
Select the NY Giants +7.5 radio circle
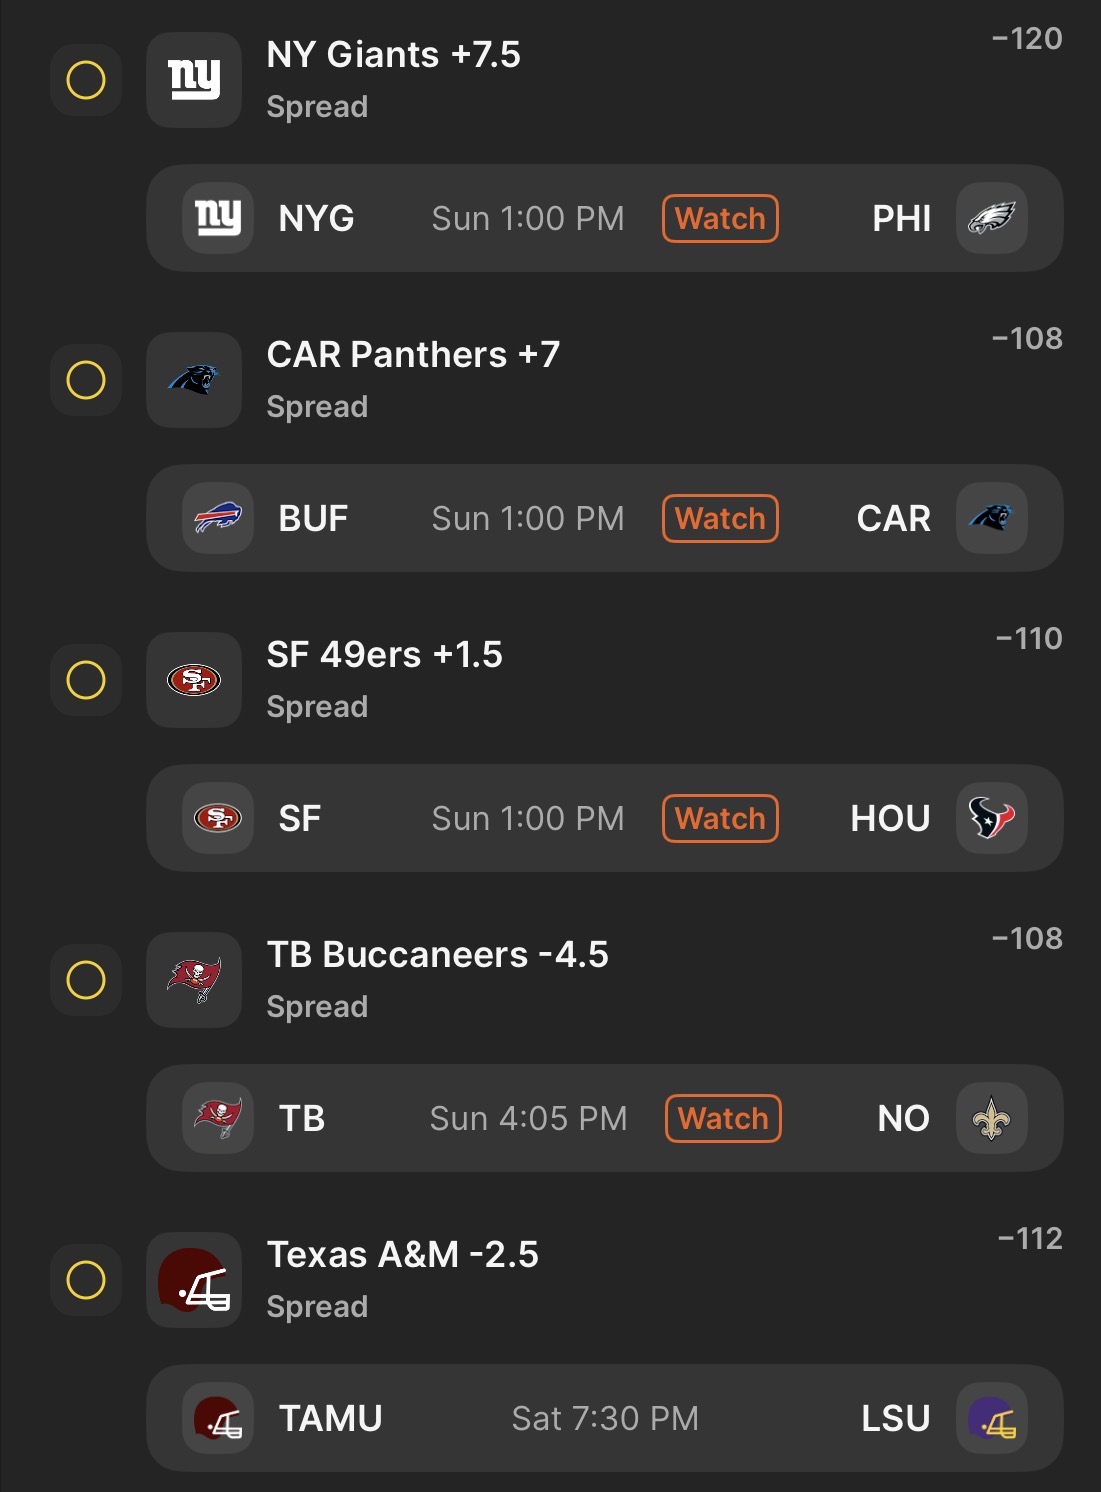coord(86,80)
